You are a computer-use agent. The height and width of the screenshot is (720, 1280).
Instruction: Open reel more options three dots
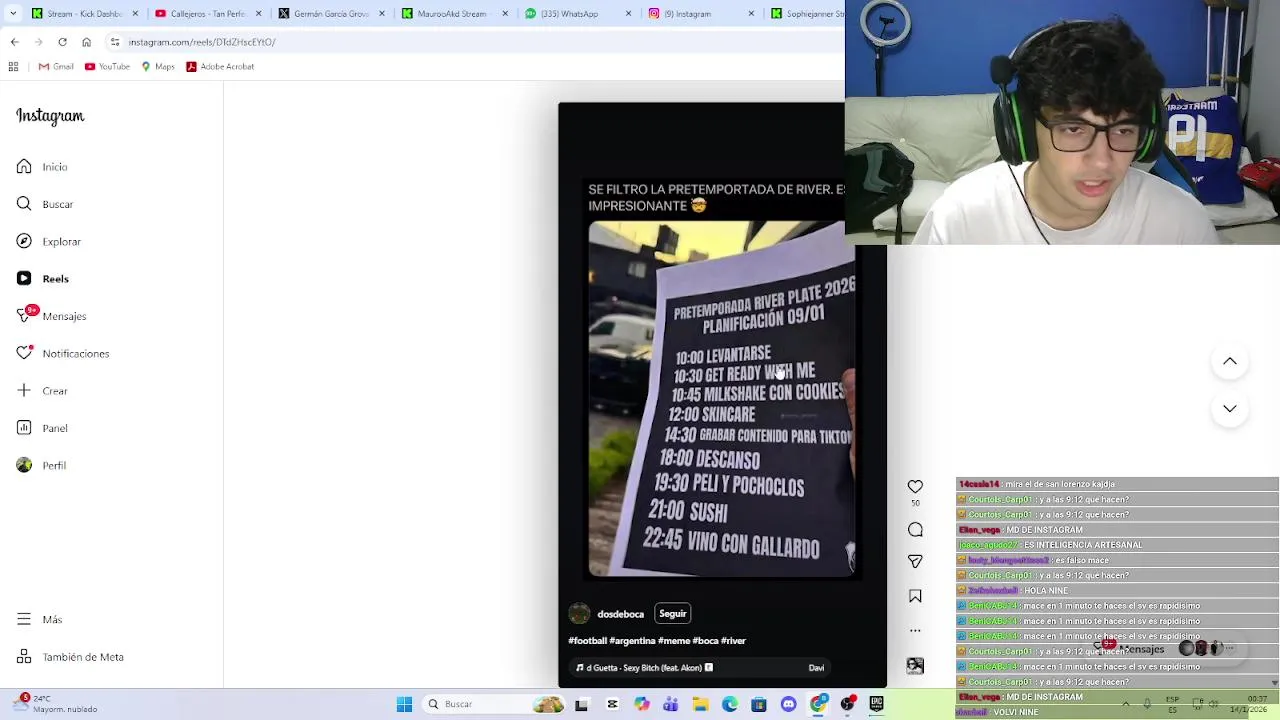click(x=915, y=631)
